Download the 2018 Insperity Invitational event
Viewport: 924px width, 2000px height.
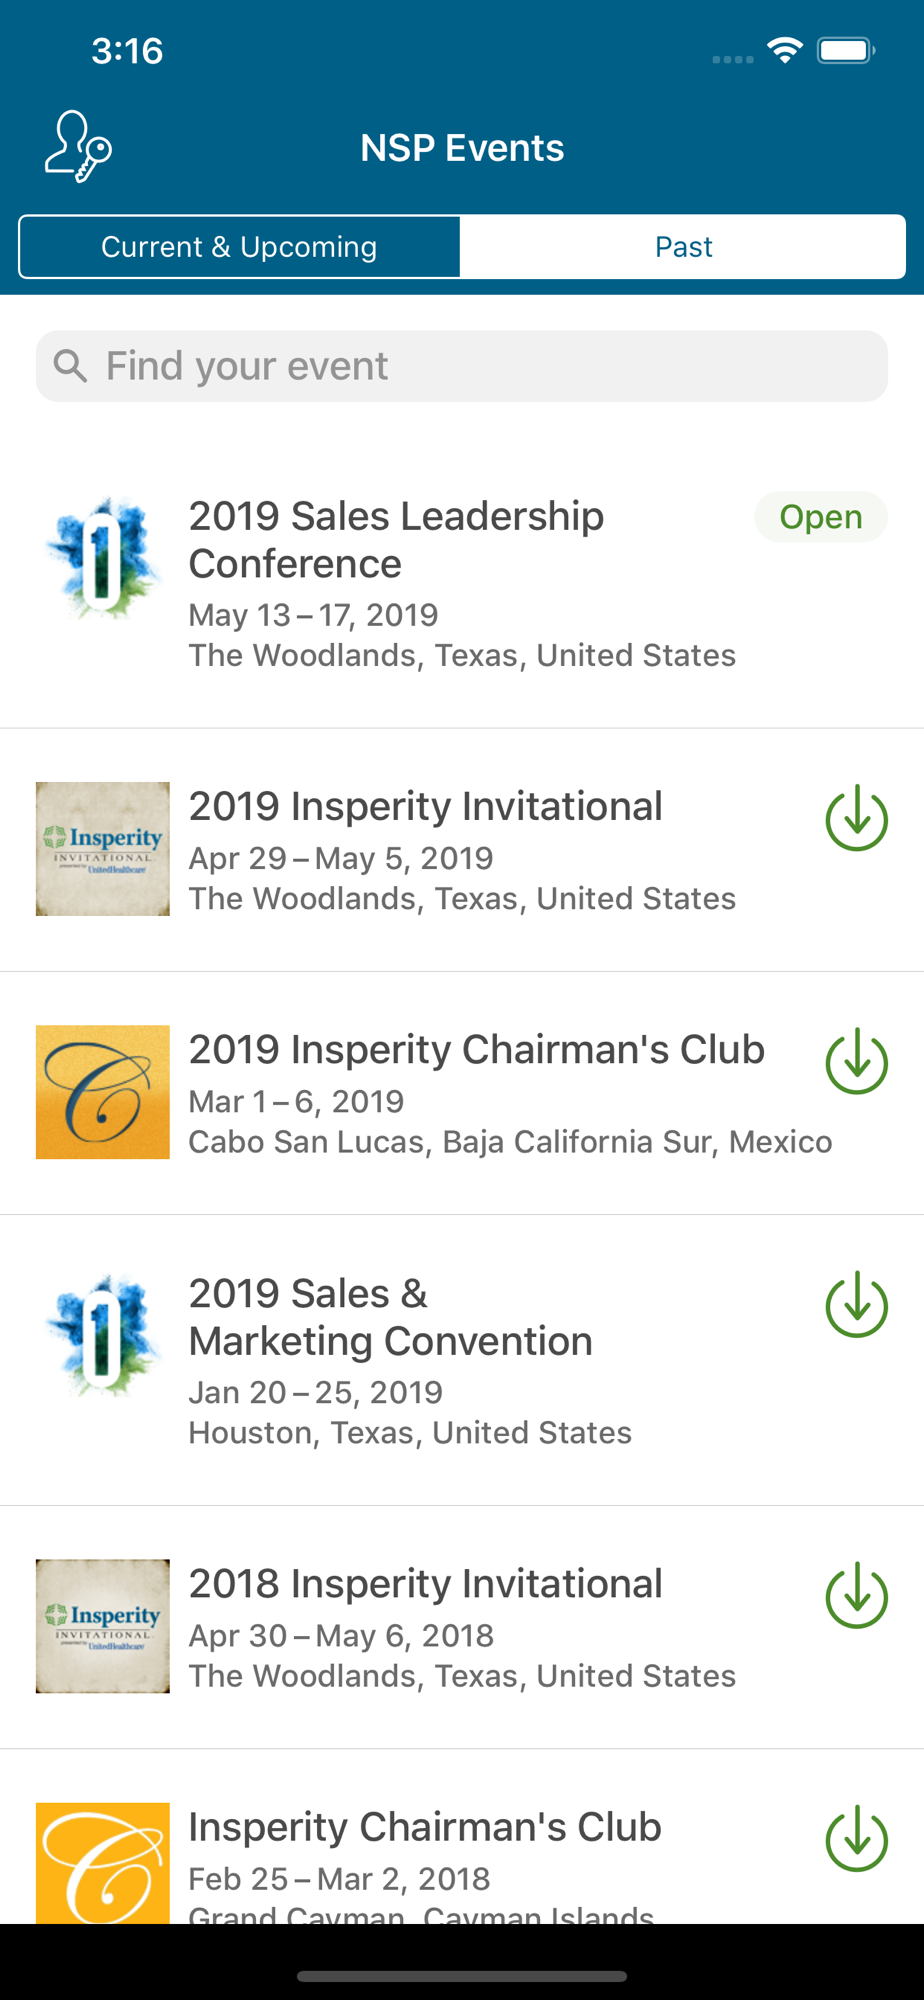[x=857, y=1596]
